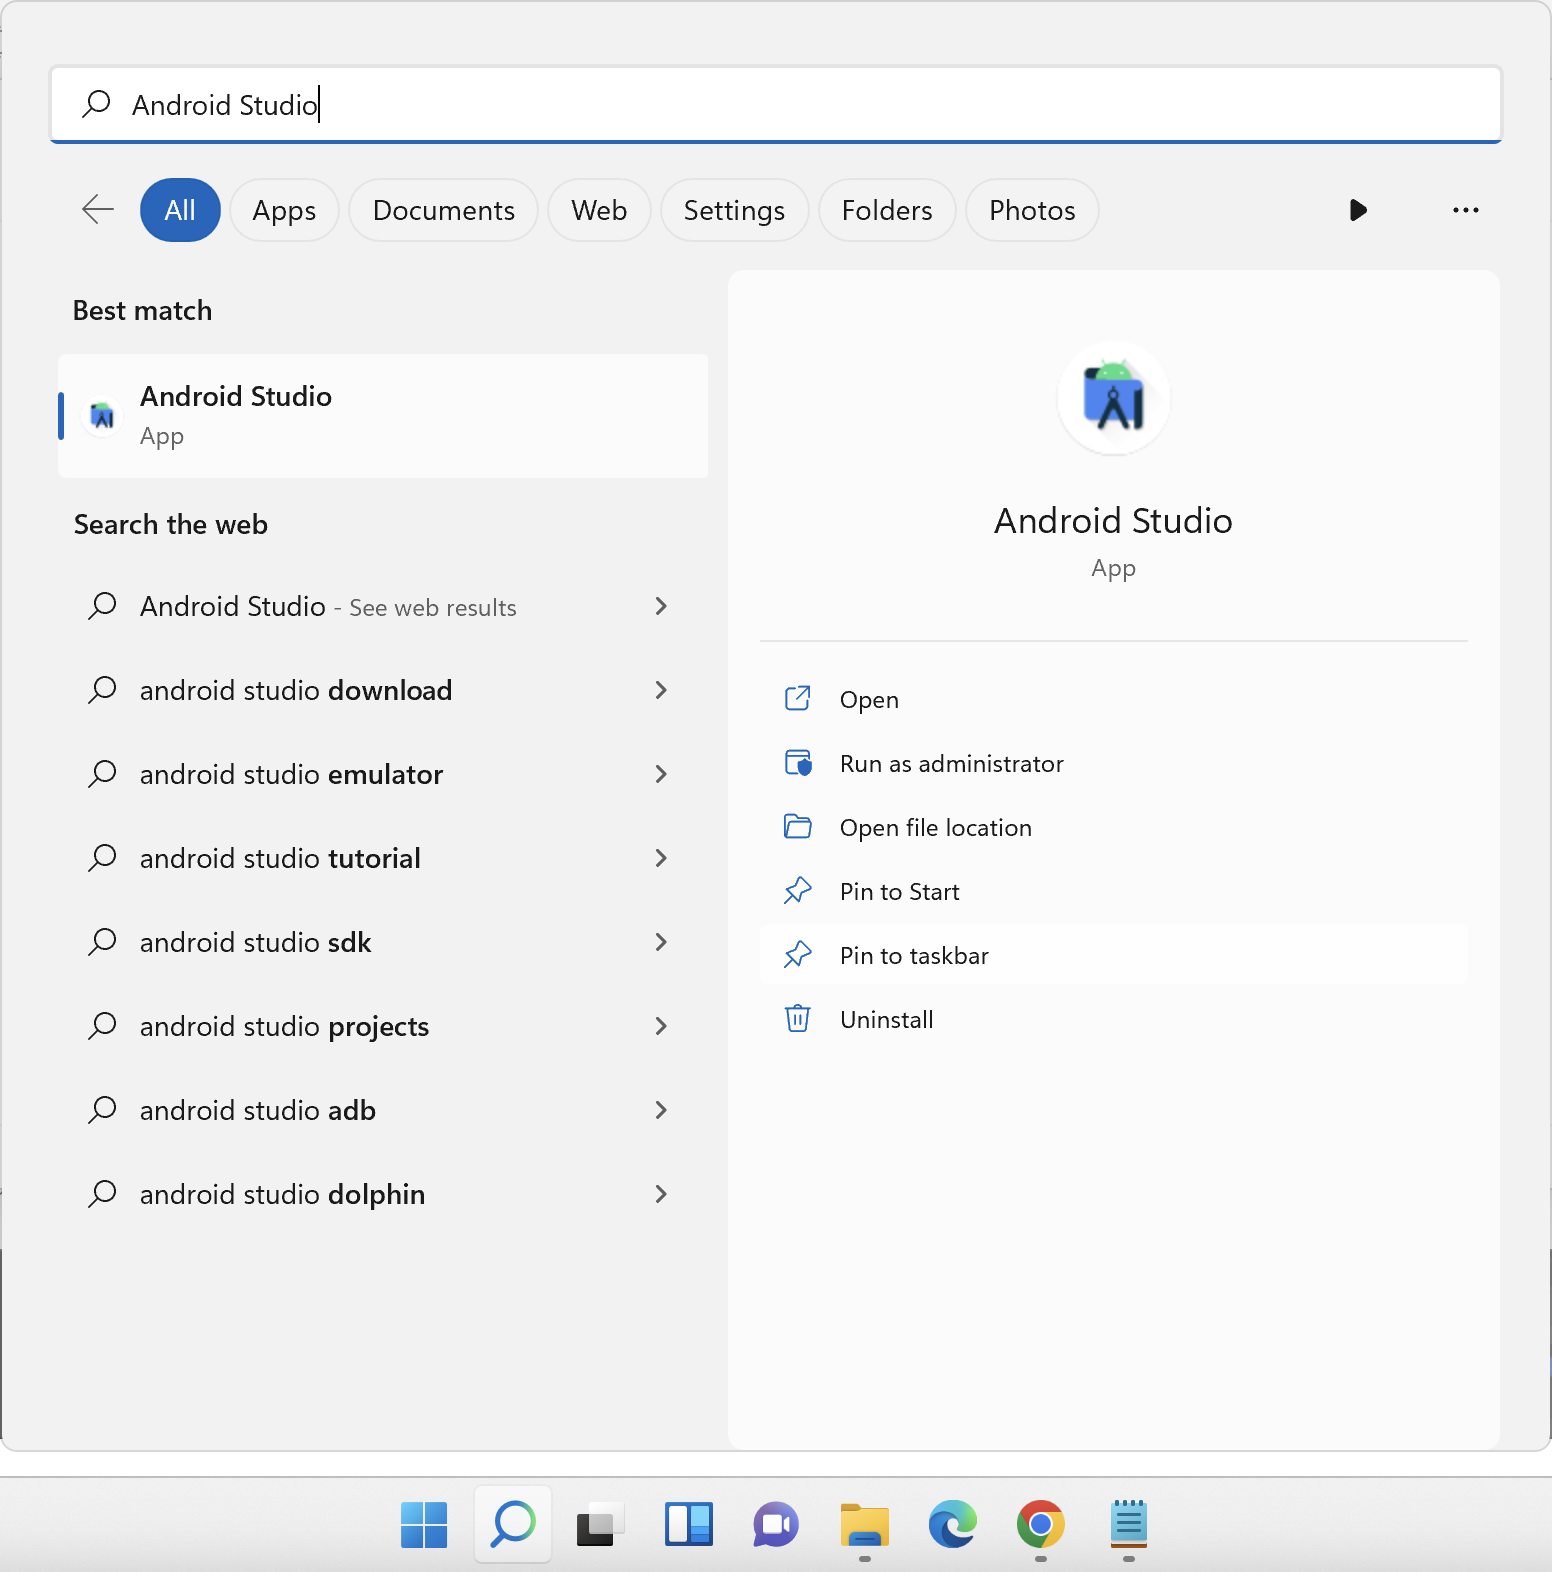Expand chevron for 'android studio tutorial'
The image size is (1552, 1572).
[661, 858]
